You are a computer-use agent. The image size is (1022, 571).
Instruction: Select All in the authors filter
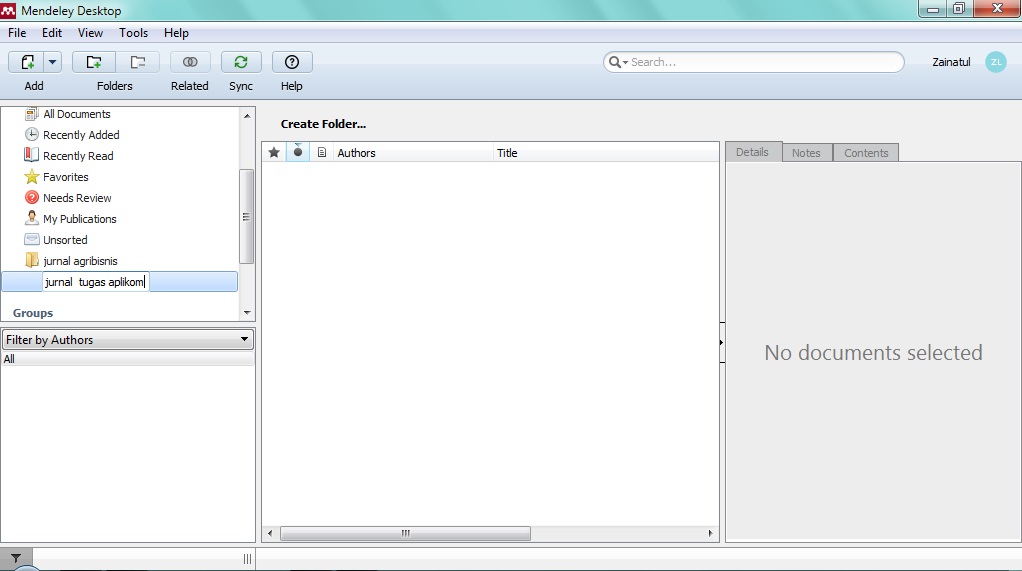tap(128, 359)
